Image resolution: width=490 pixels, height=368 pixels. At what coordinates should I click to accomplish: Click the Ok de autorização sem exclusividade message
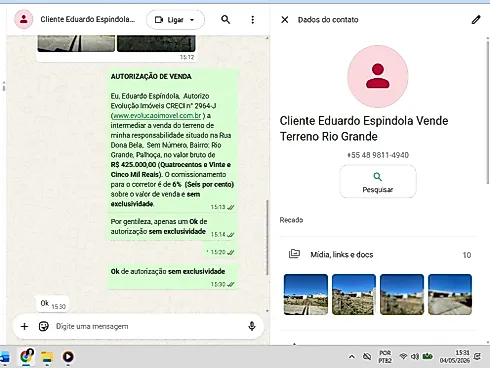click(172, 276)
